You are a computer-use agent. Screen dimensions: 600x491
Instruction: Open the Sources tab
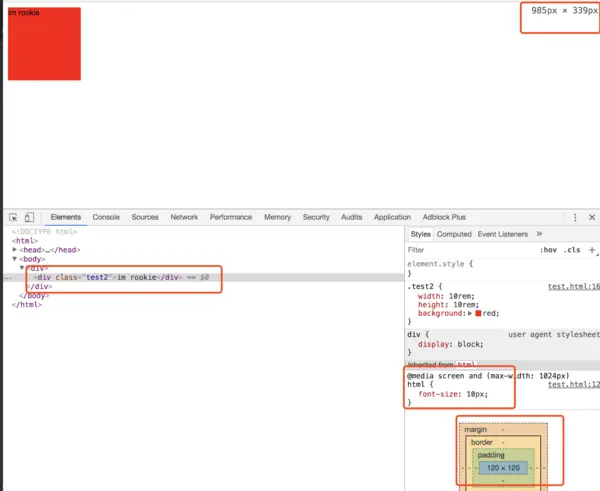145,217
